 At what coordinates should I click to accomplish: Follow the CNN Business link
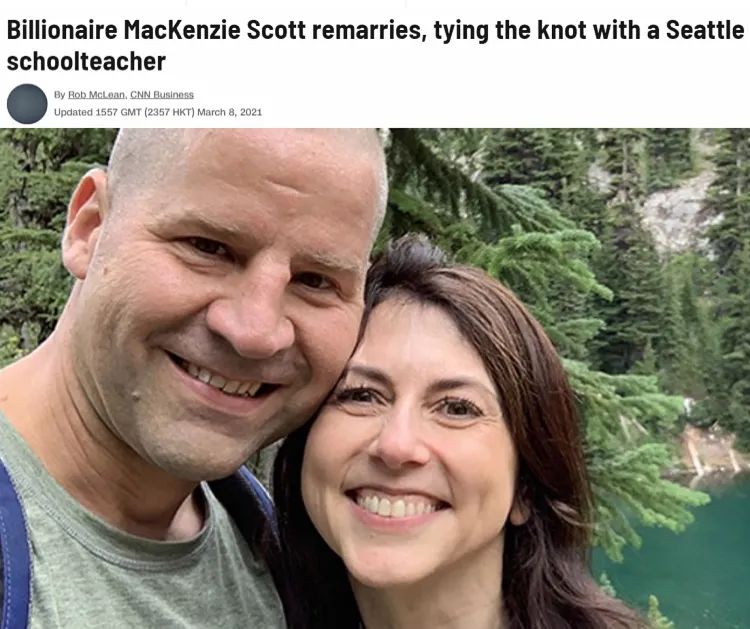[162, 95]
